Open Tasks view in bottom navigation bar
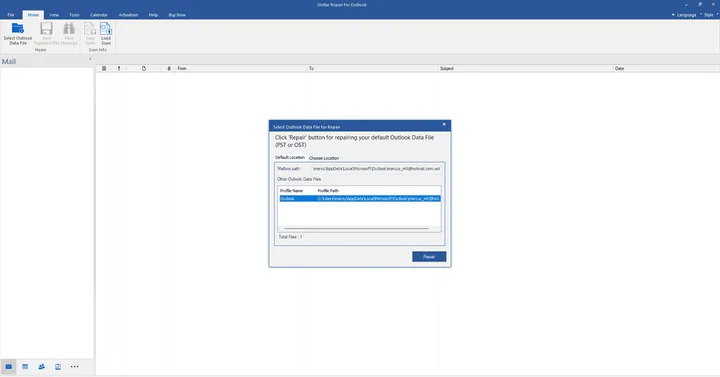Image resolution: width=720 pixels, height=377 pixels. point(58,366)
